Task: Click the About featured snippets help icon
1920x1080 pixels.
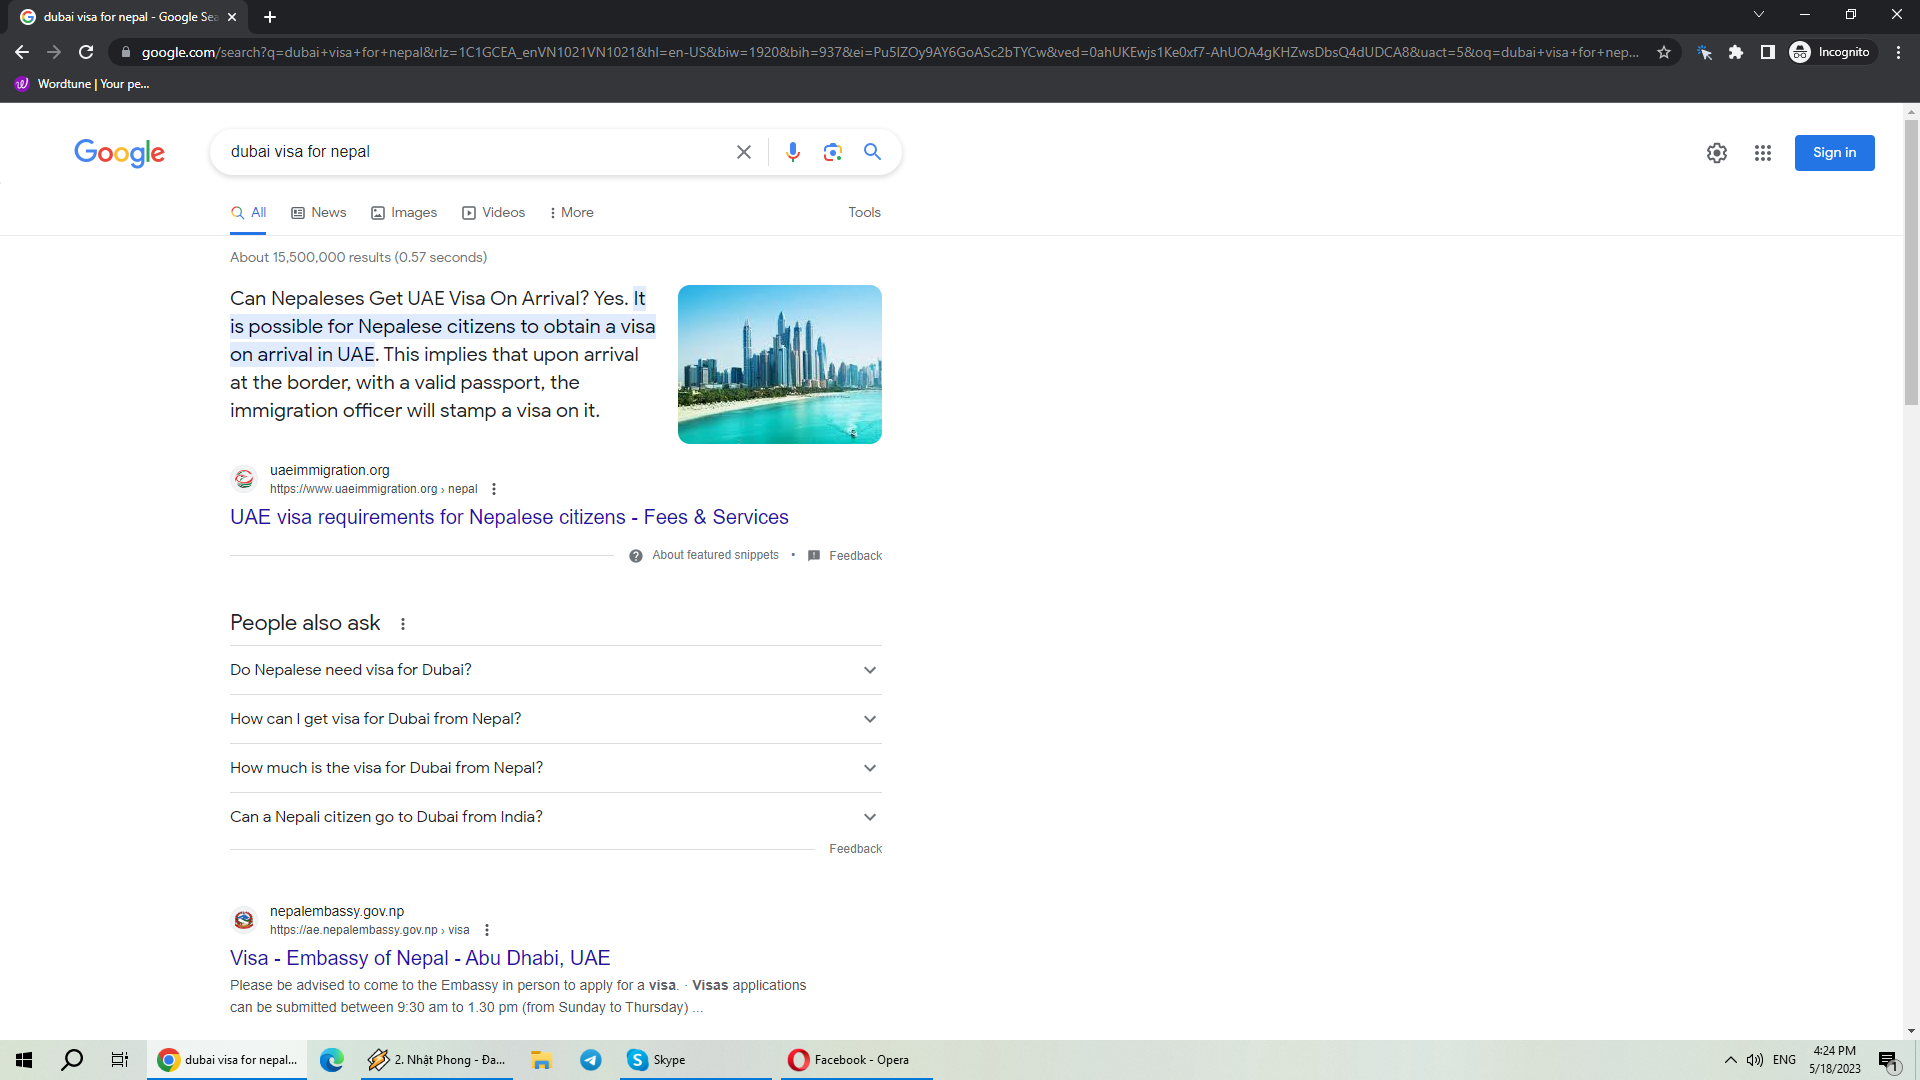Action: coord(636,555)
